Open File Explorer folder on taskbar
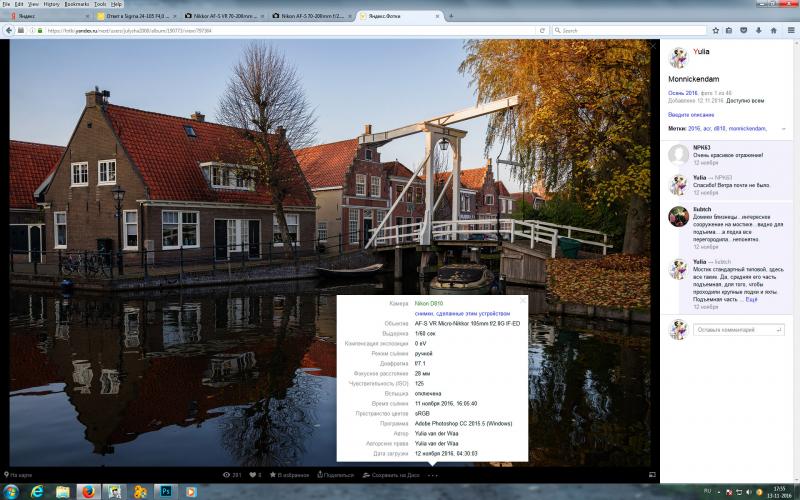This screenshot has width=800, height=500. tap(63, 492)
